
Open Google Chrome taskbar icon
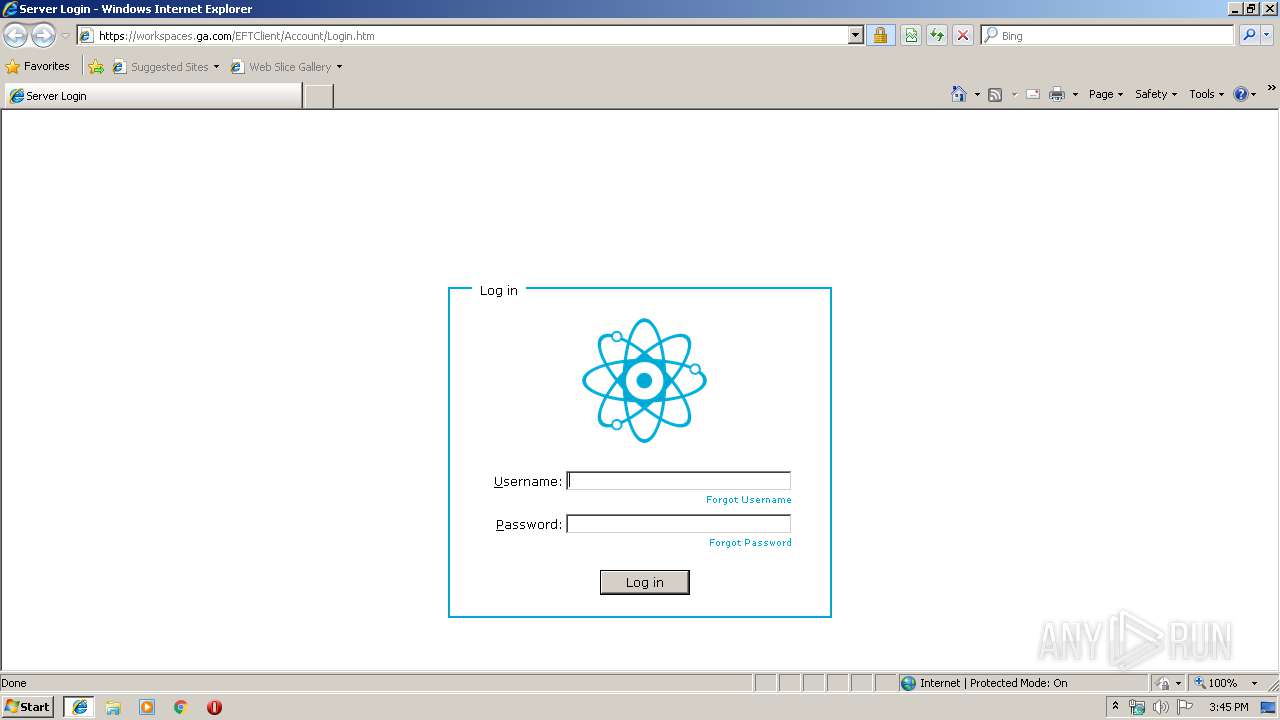point(181,707)
